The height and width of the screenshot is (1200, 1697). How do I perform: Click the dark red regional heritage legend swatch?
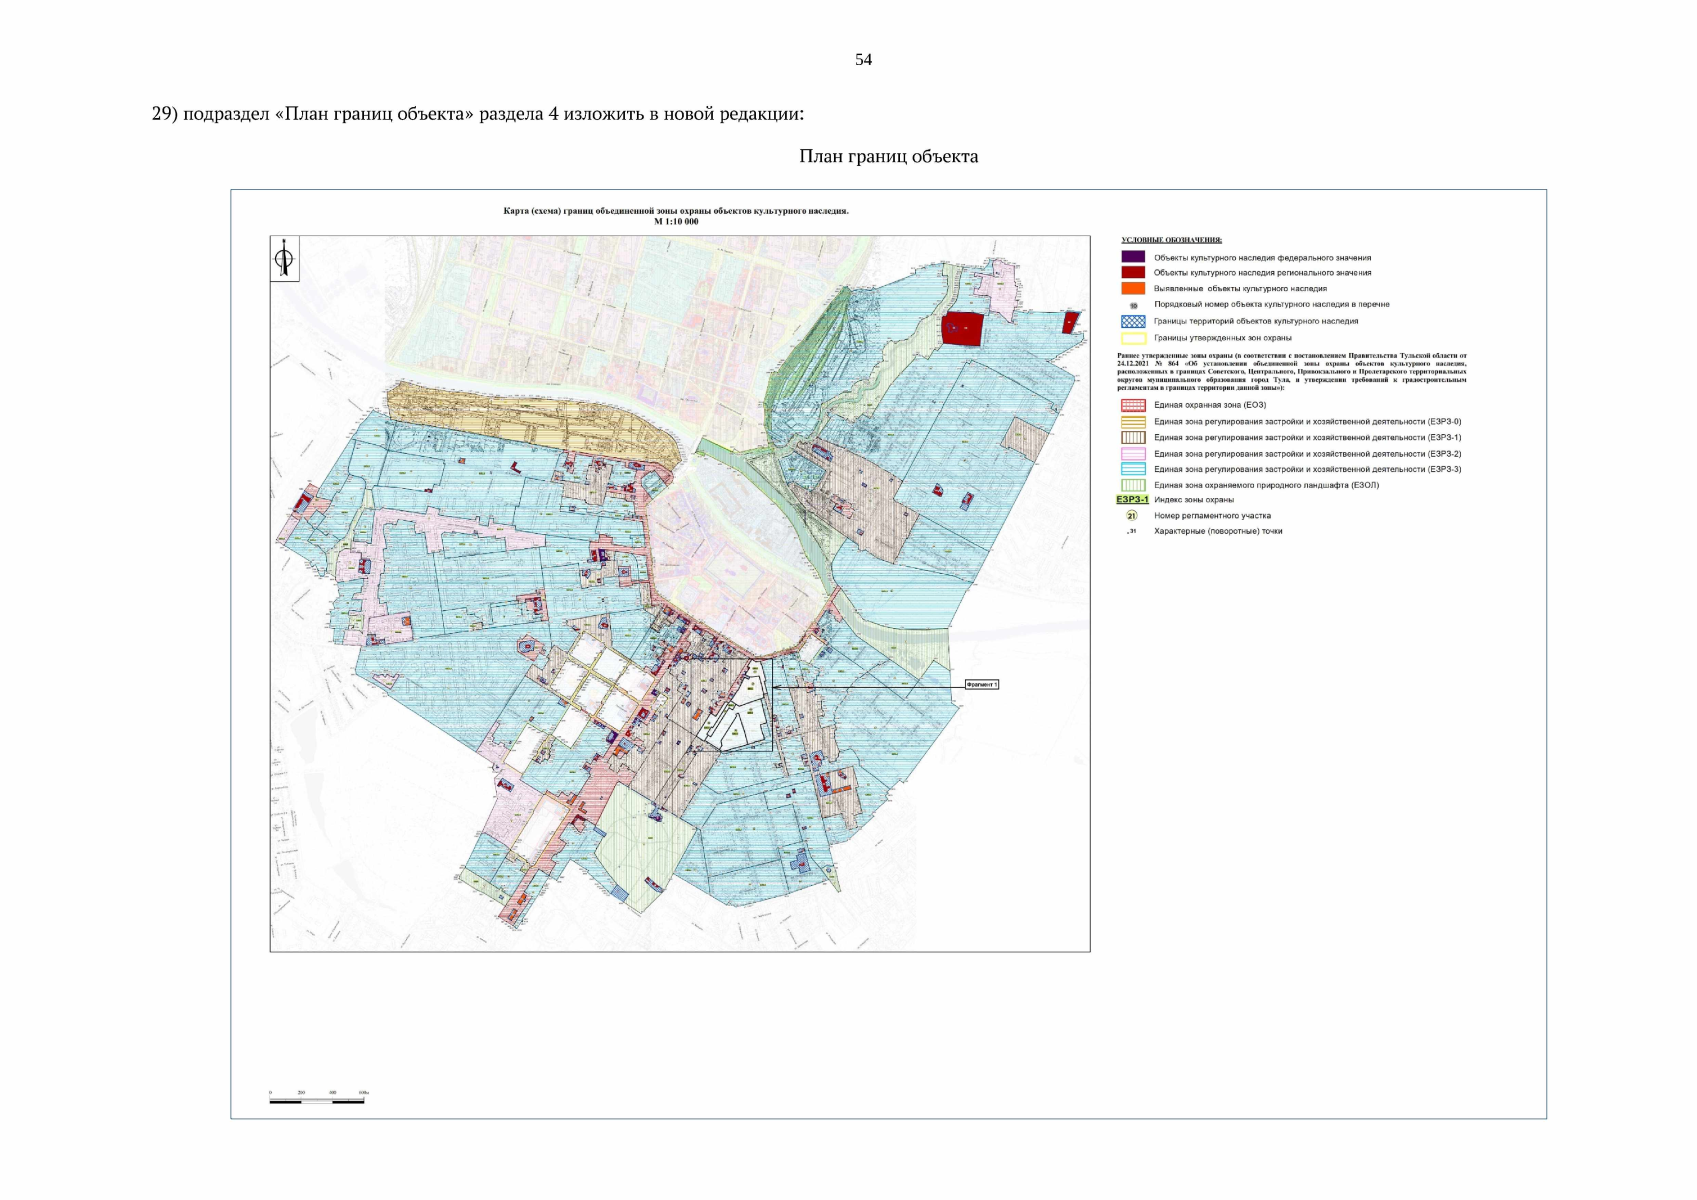click(x=1133, y=272)
